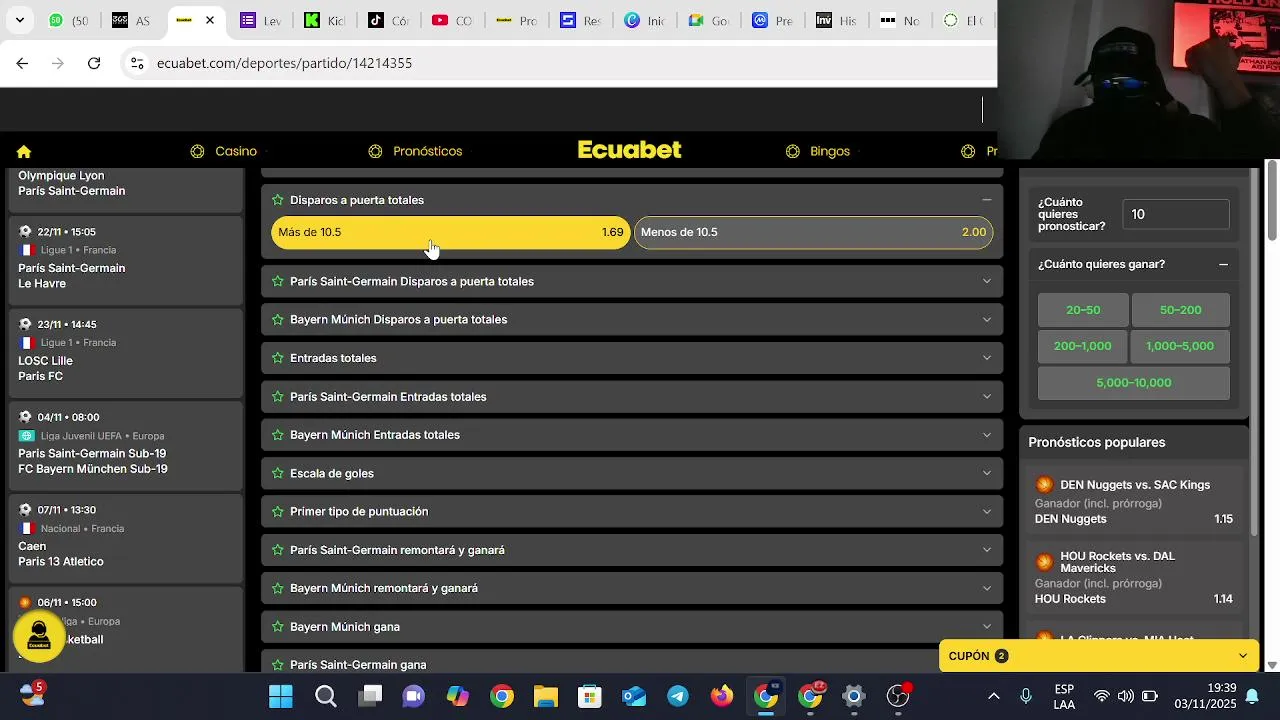Click the browser address bar URL
The width and height of the screenshot is (1280, 720).
pyautogui.click(x=285, y=63)
